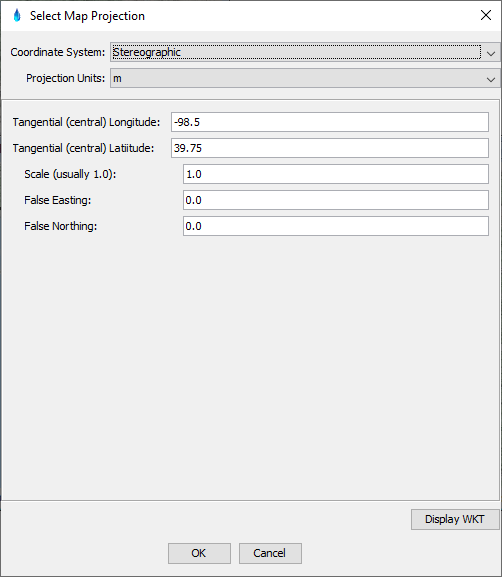Activate the False Northing text field
The height and width of the screenshot is (577, 502).
tap(336, 226)
